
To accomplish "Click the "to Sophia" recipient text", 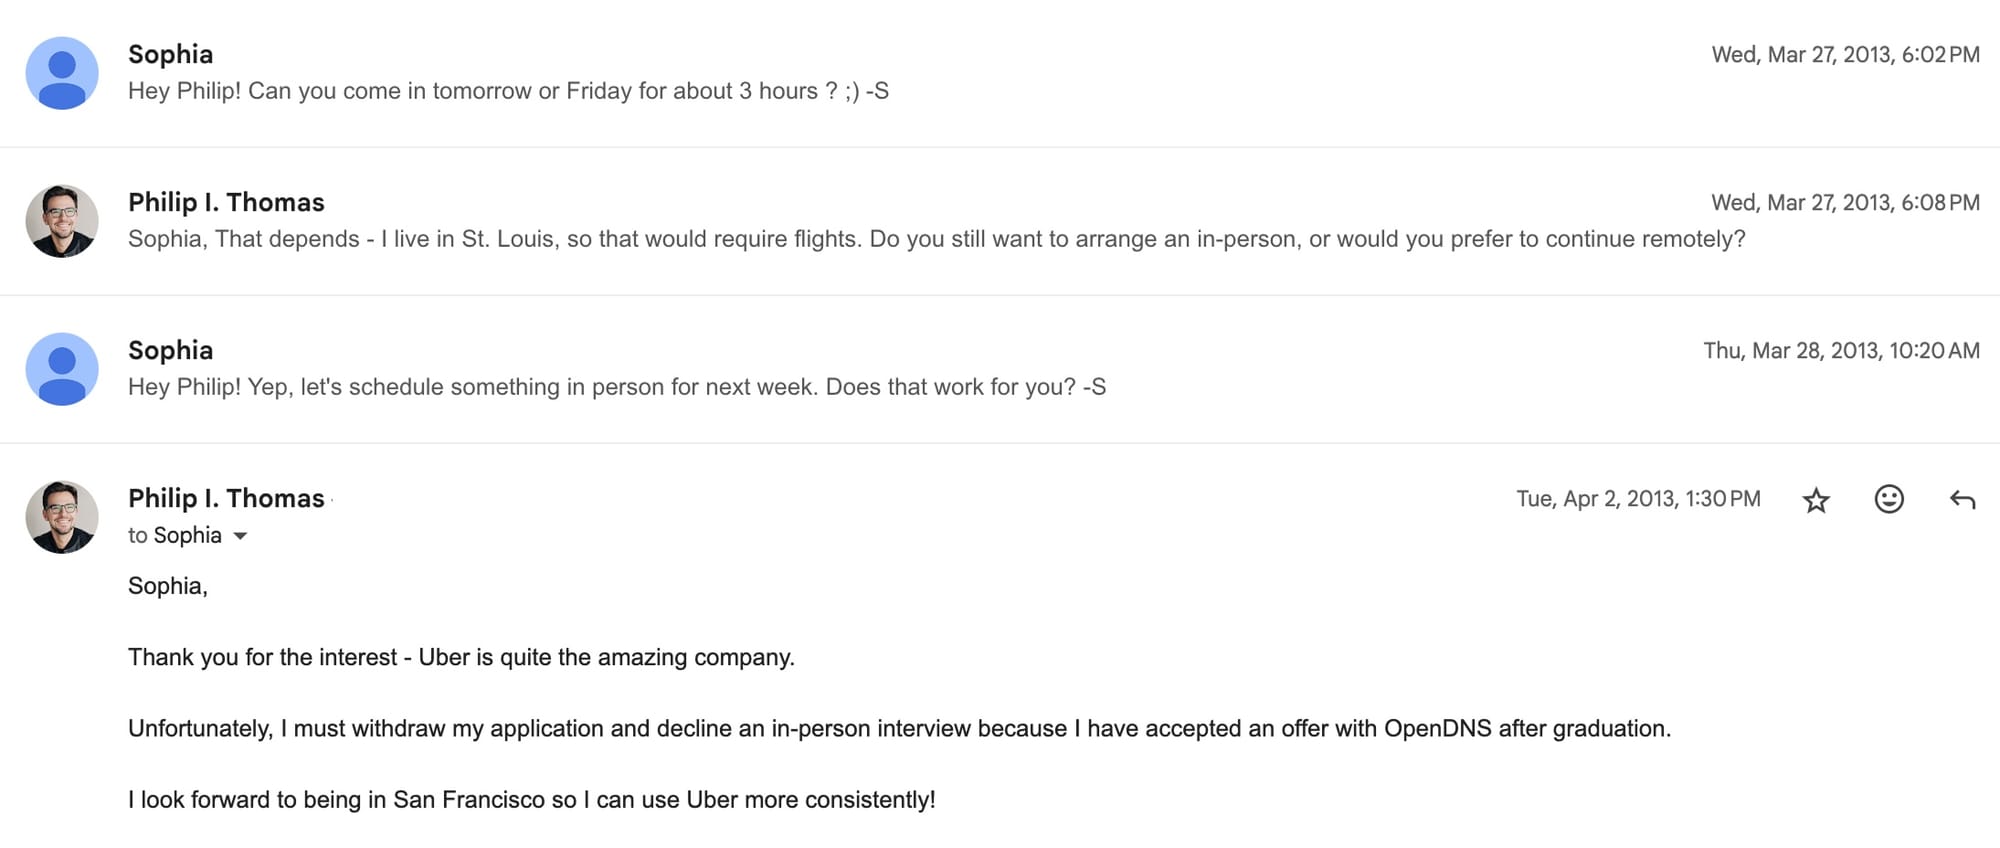I will click(175, 536).
